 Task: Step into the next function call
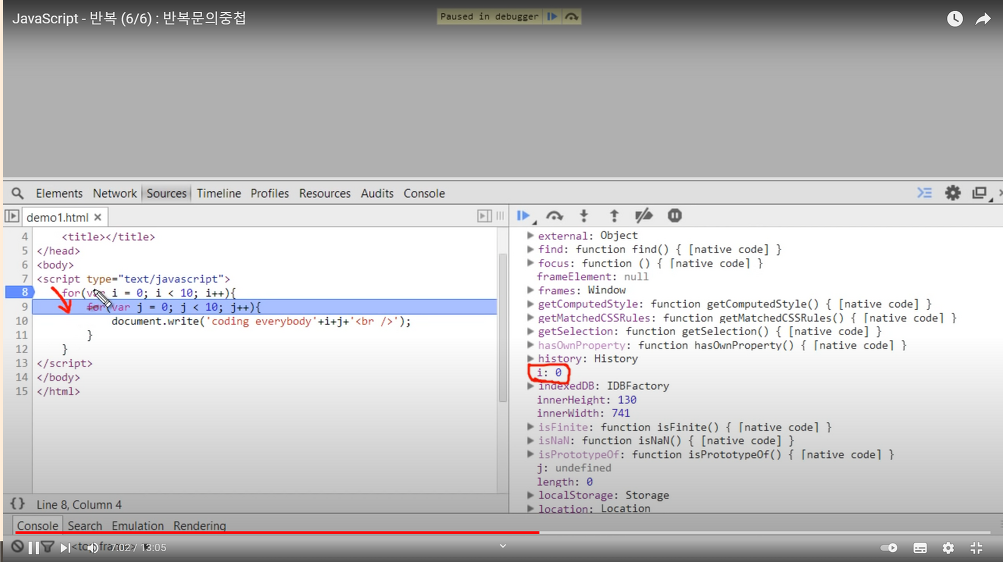[x=583, y=216]
